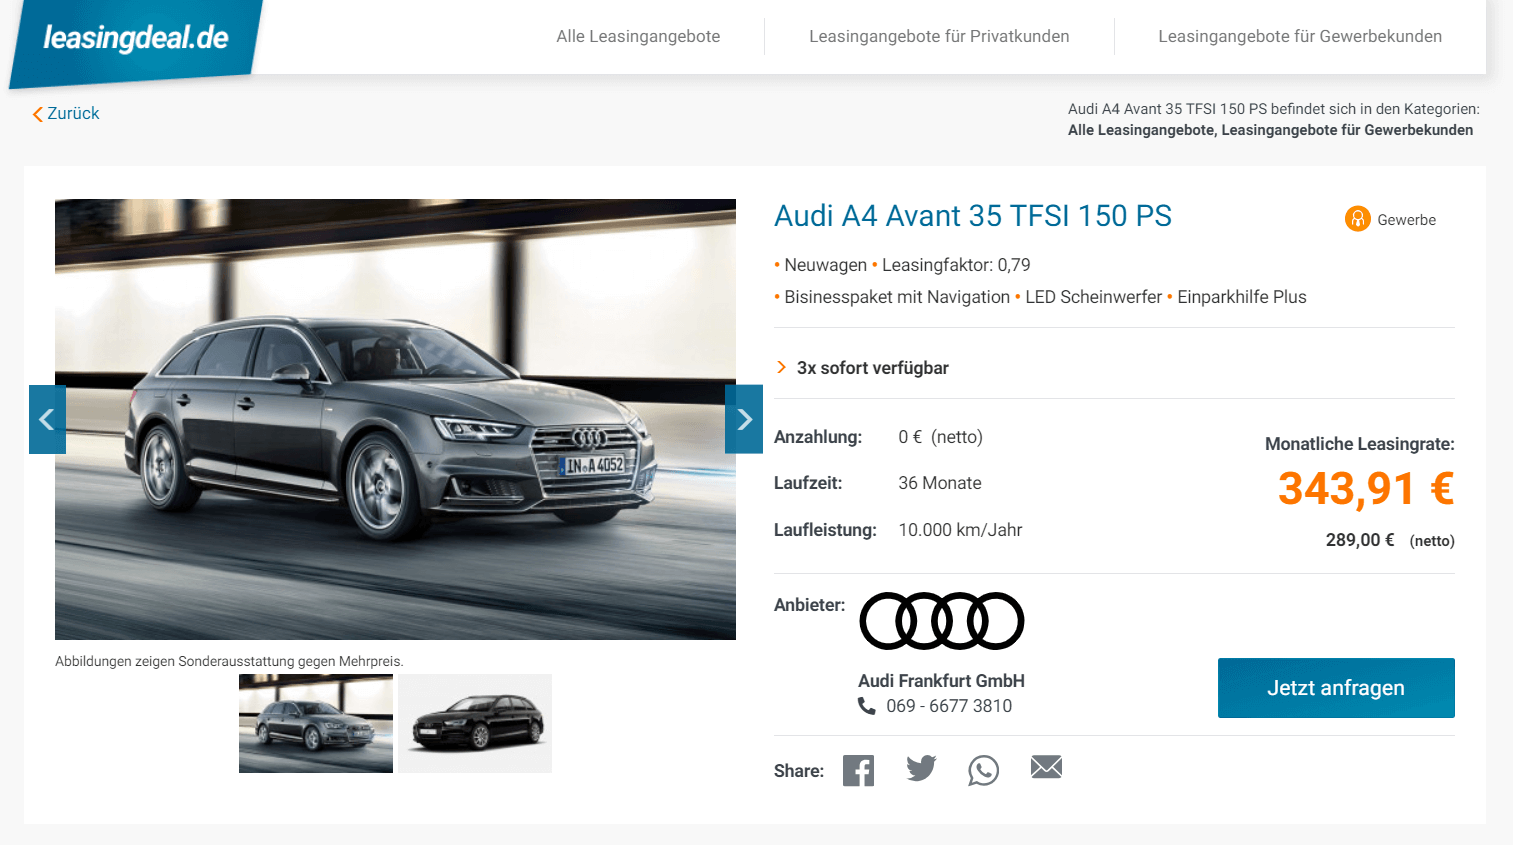Share the offer on Facebook

[x=858, y=770]
